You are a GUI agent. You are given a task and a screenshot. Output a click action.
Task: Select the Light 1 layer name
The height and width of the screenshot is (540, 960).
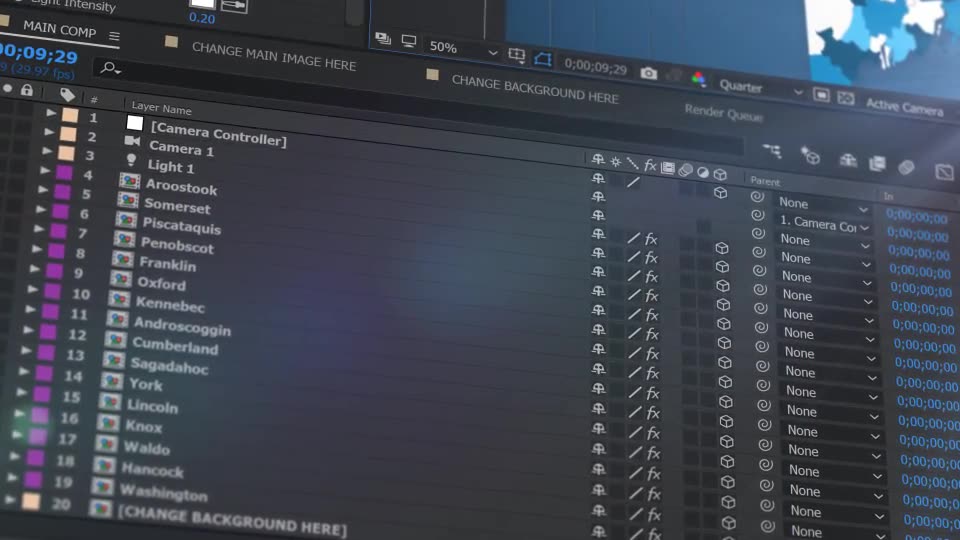click(171, 166)
